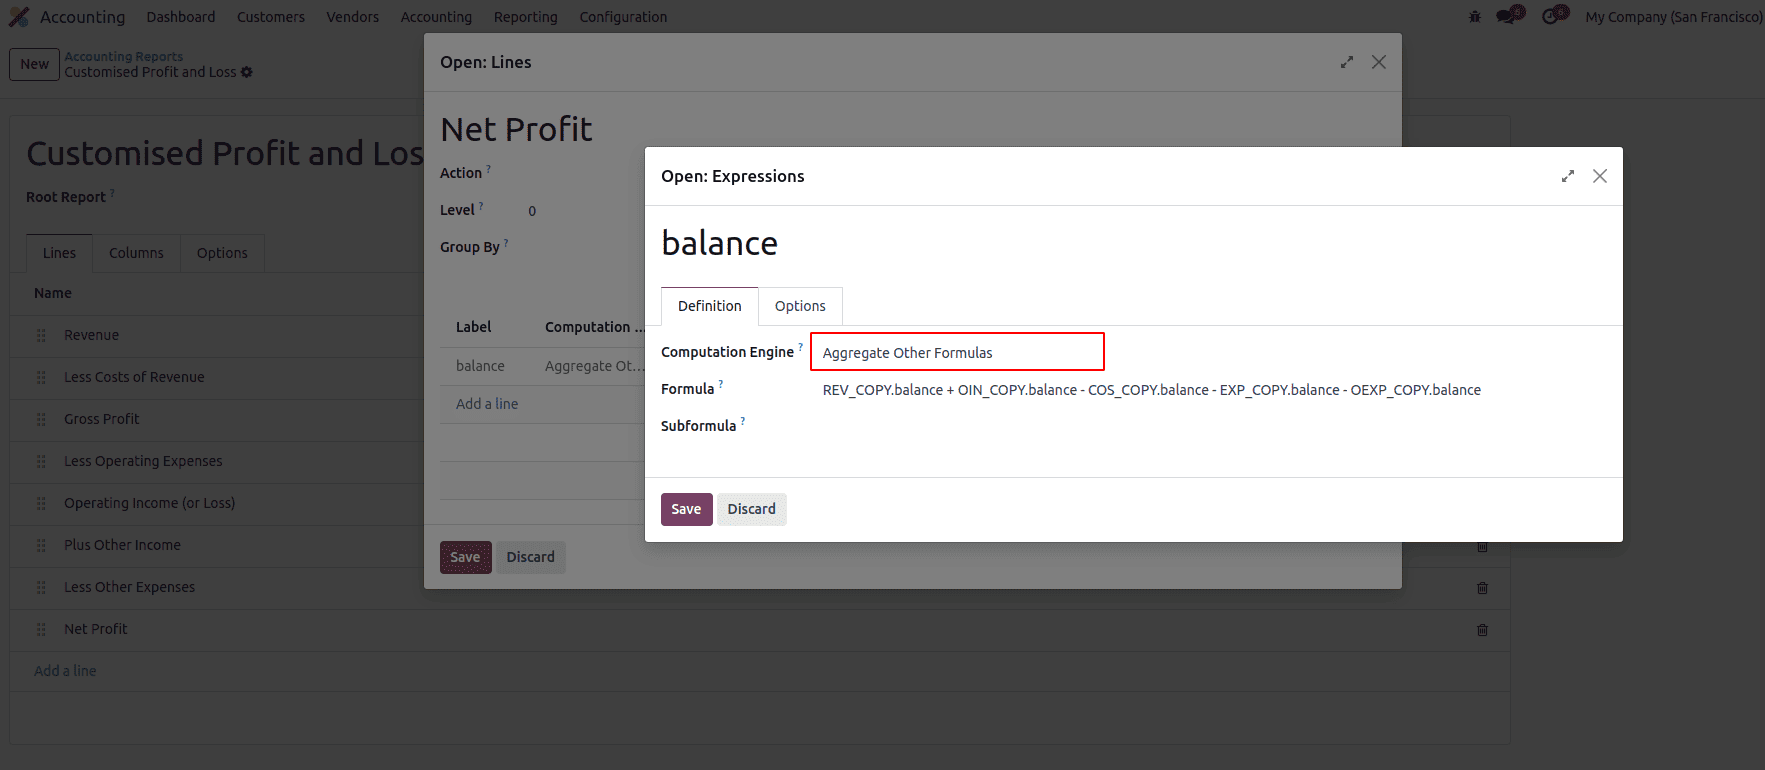Click the Level field value 0

pos(532,211)
